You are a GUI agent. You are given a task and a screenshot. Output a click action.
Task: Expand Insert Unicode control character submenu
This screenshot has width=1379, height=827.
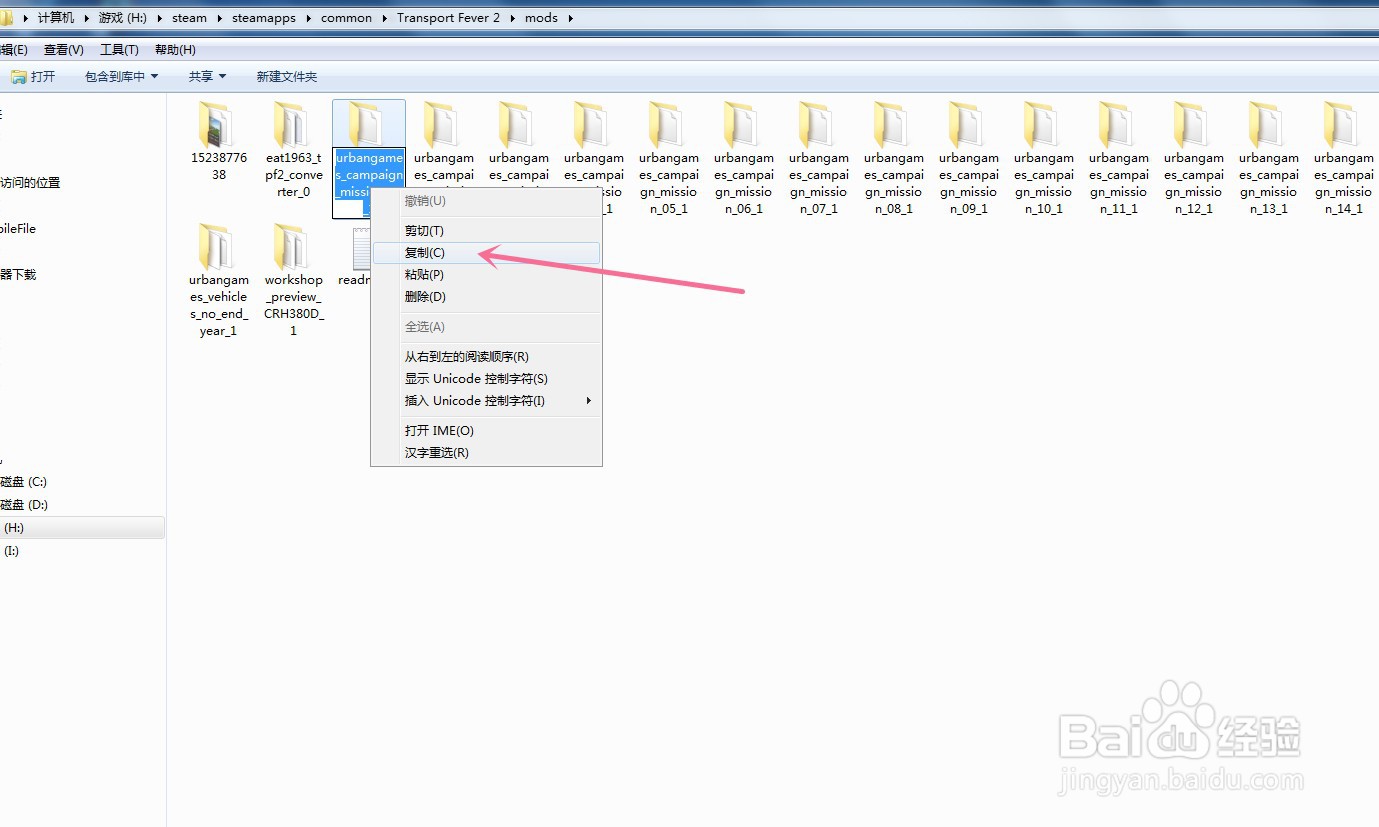point(486,401)
